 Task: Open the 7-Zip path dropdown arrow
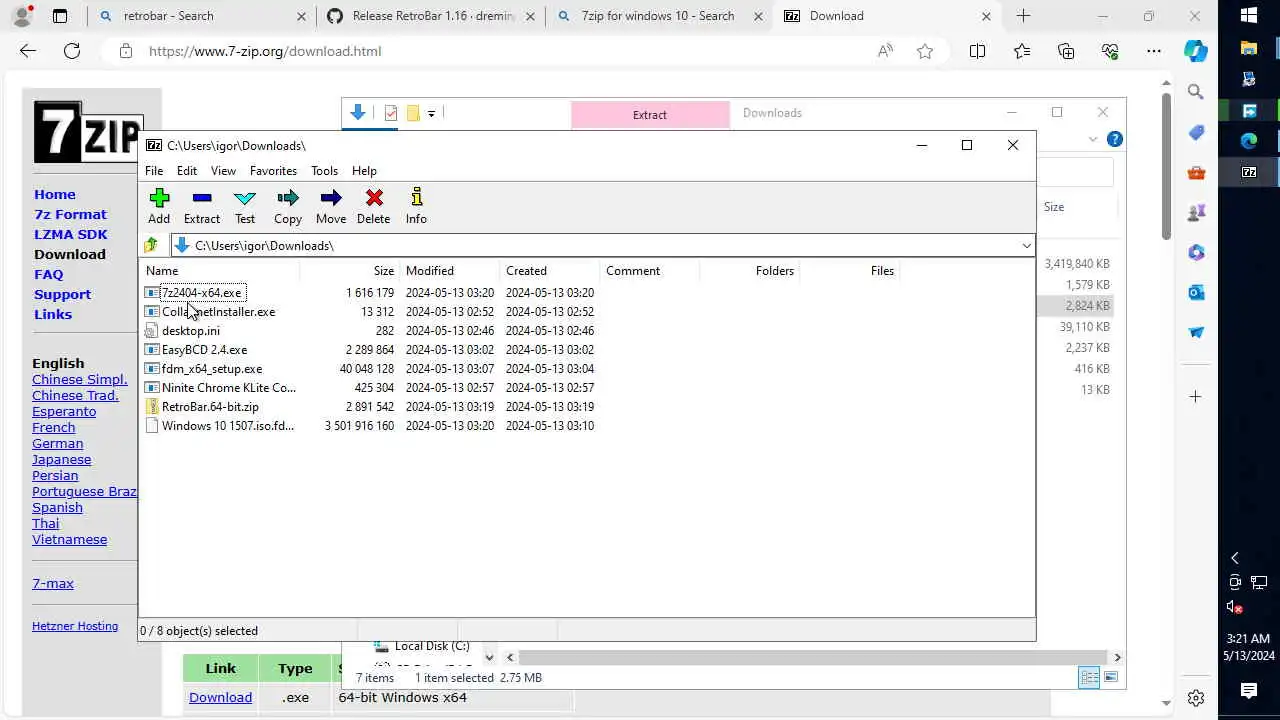(x=1026, y=245)
